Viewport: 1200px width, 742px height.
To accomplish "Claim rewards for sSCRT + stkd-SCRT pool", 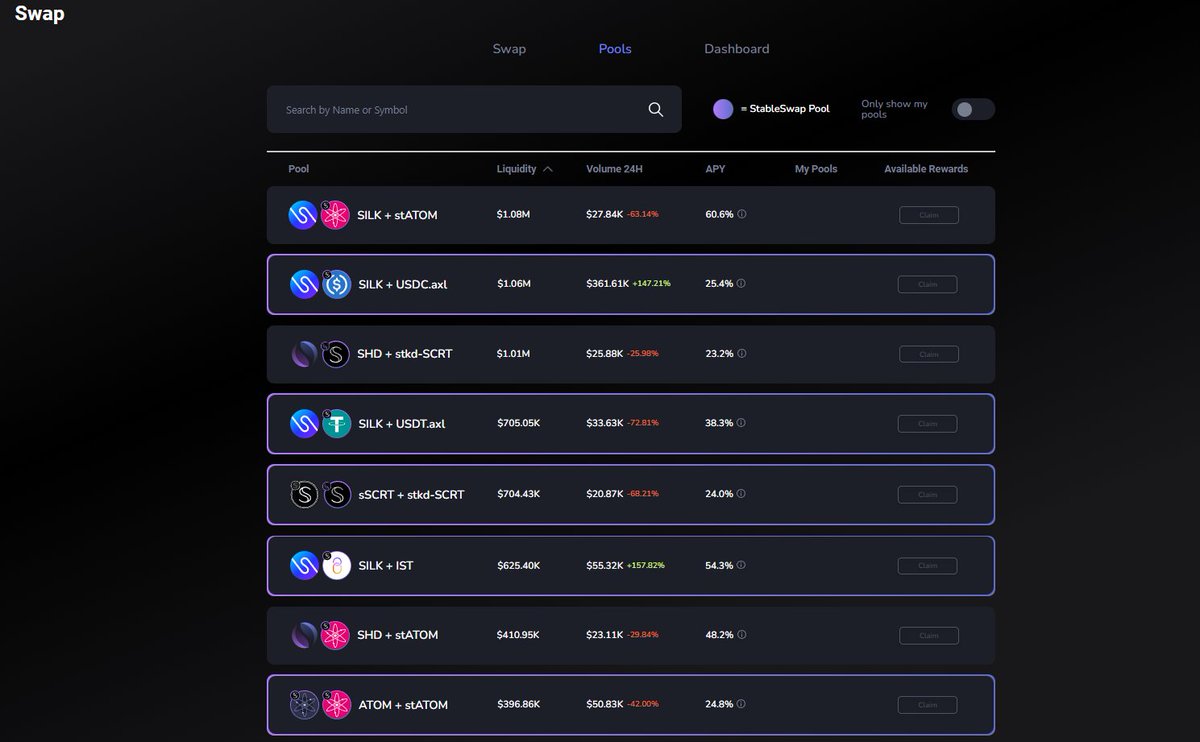I will click(x=927, y=494).
